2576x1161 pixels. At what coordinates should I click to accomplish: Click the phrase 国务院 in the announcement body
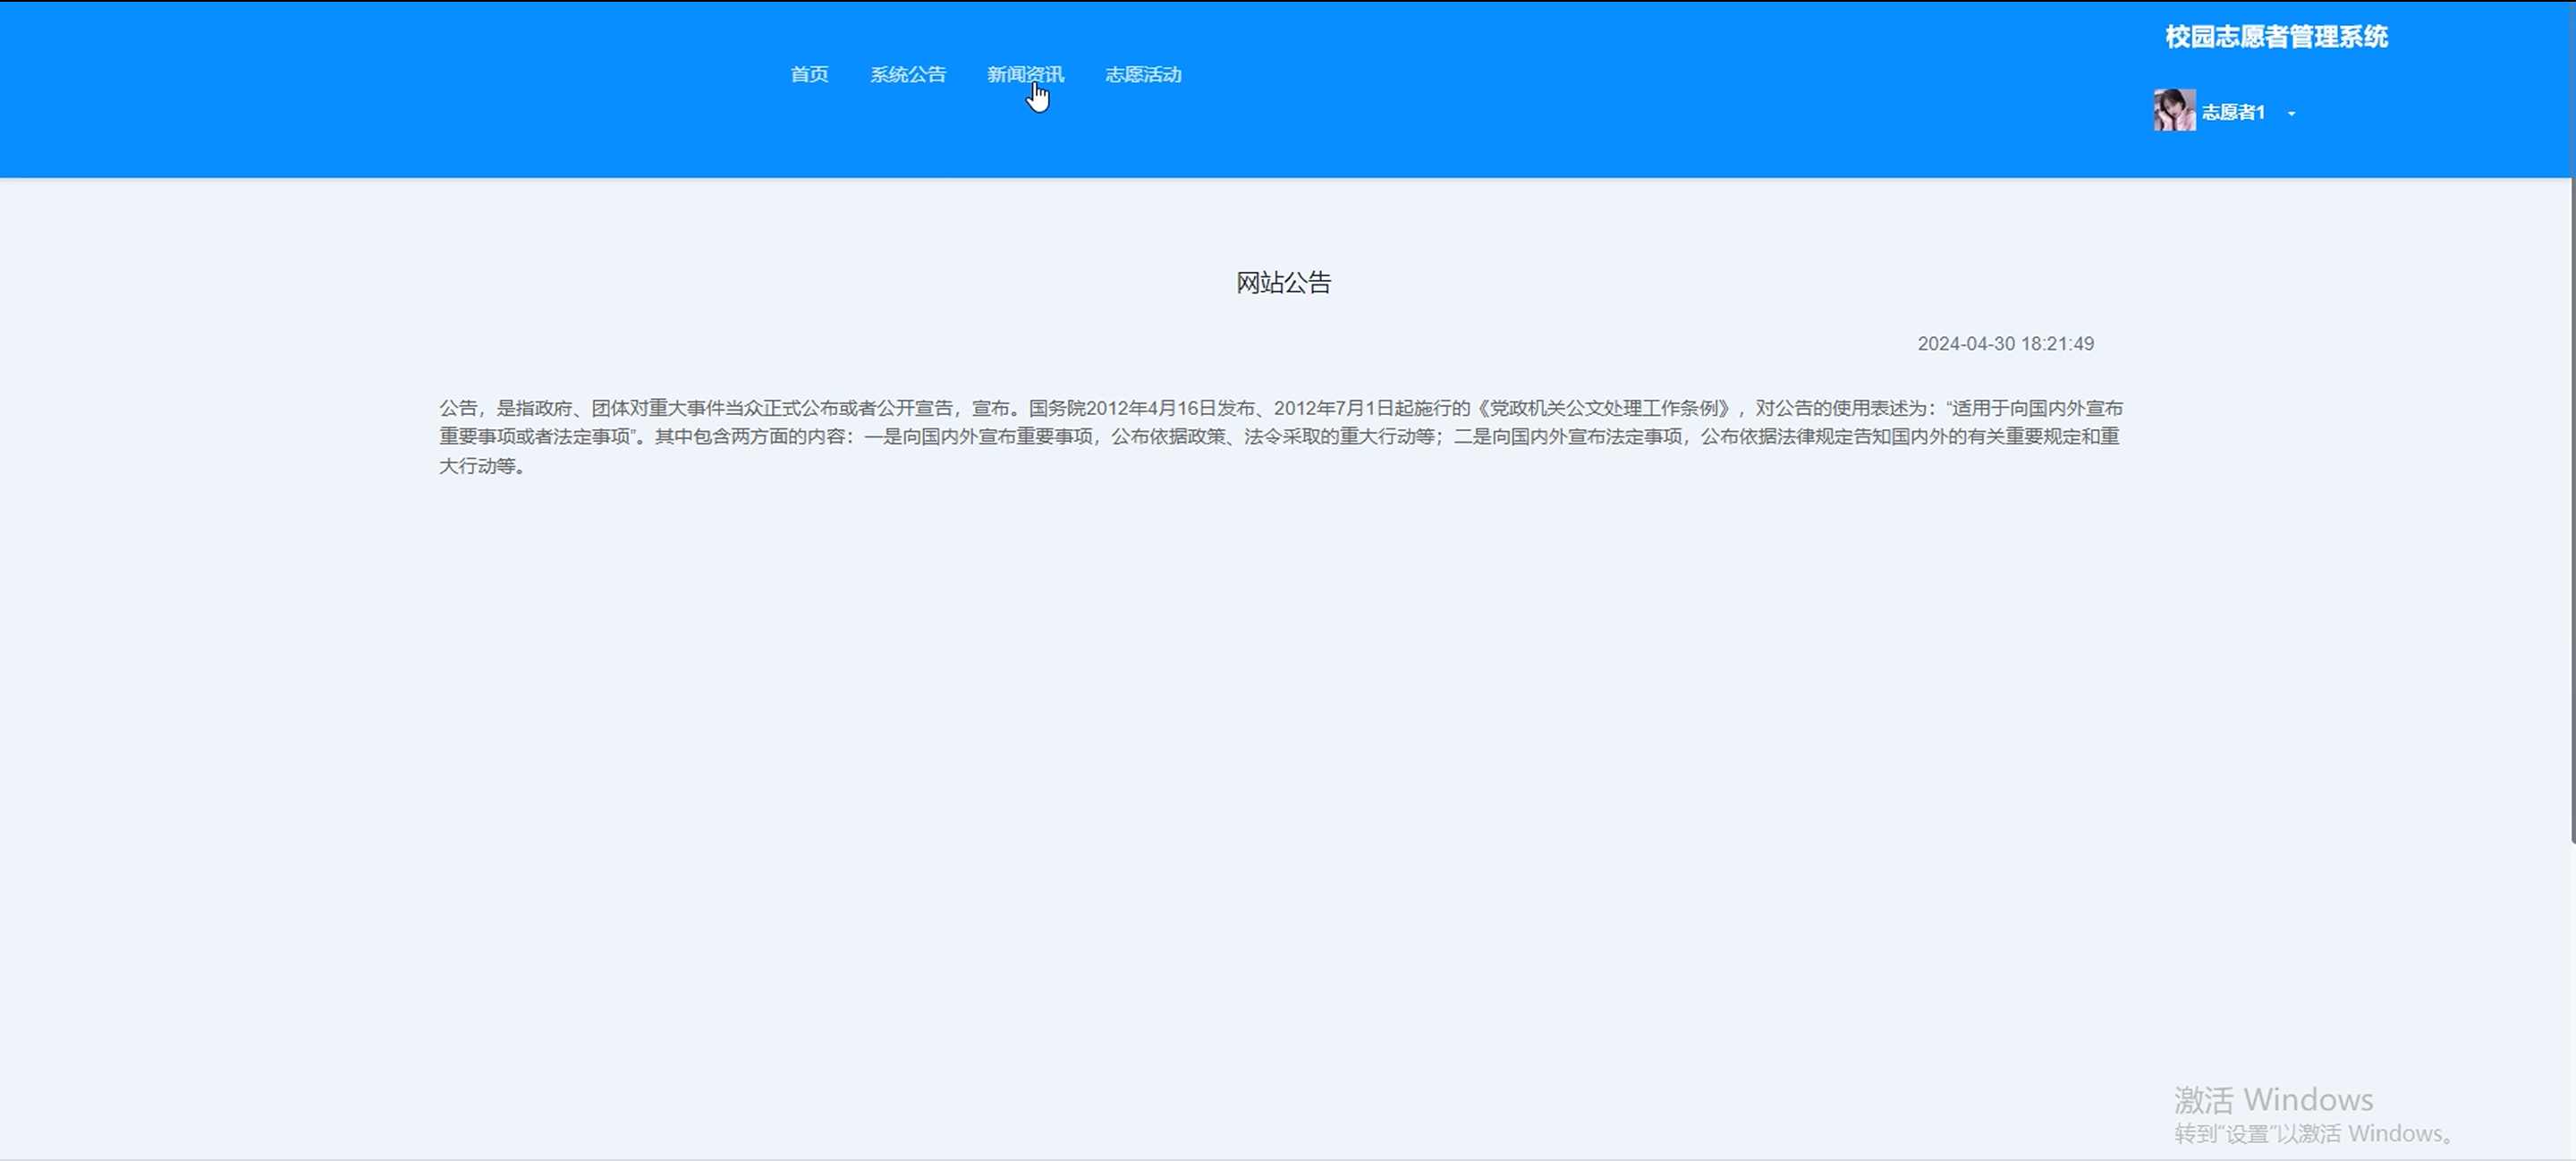click(1057, 408)
